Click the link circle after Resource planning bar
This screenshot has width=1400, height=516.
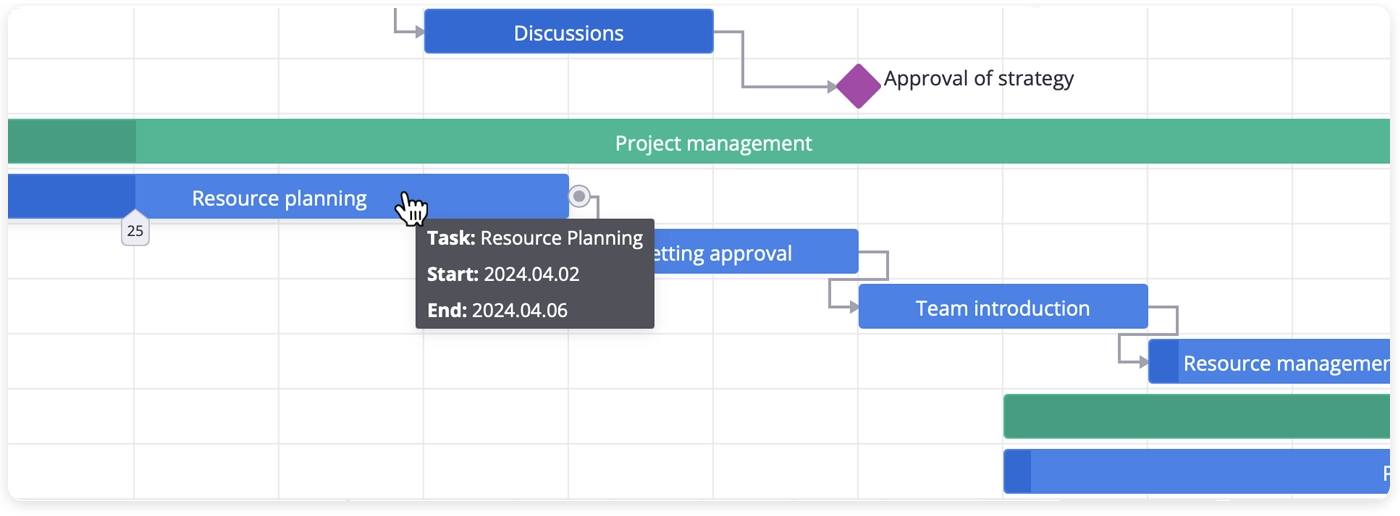(x=579, y=196)
